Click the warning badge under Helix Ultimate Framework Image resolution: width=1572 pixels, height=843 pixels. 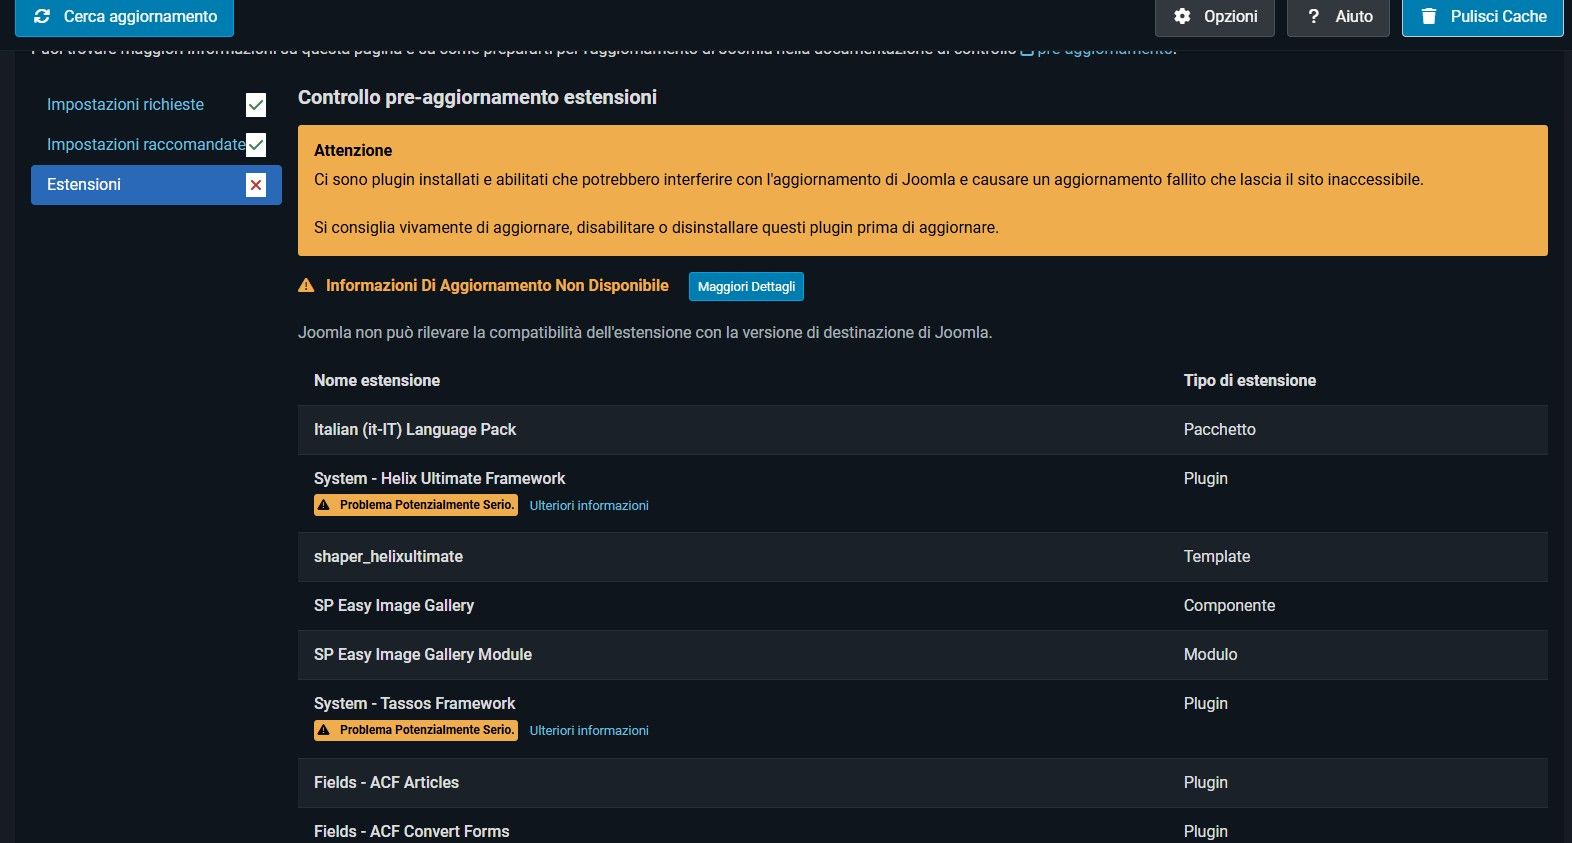415,505
